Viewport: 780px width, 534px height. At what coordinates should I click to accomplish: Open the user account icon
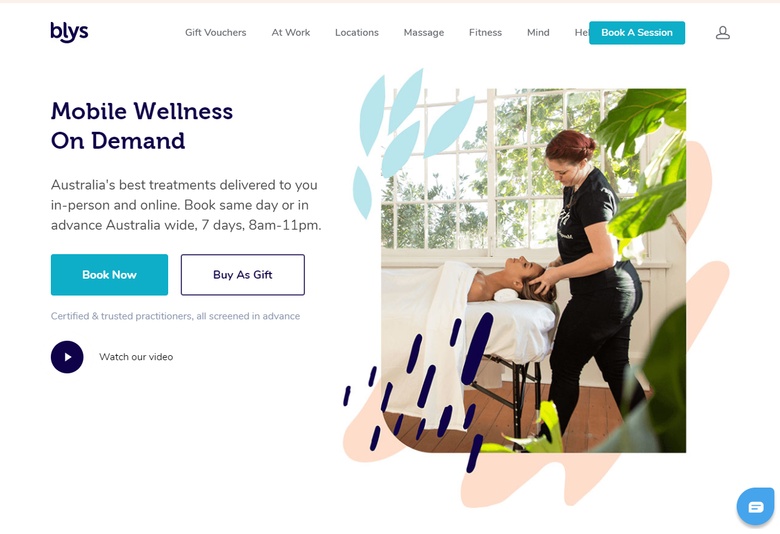pyautogui.click(x=722, y=33)
